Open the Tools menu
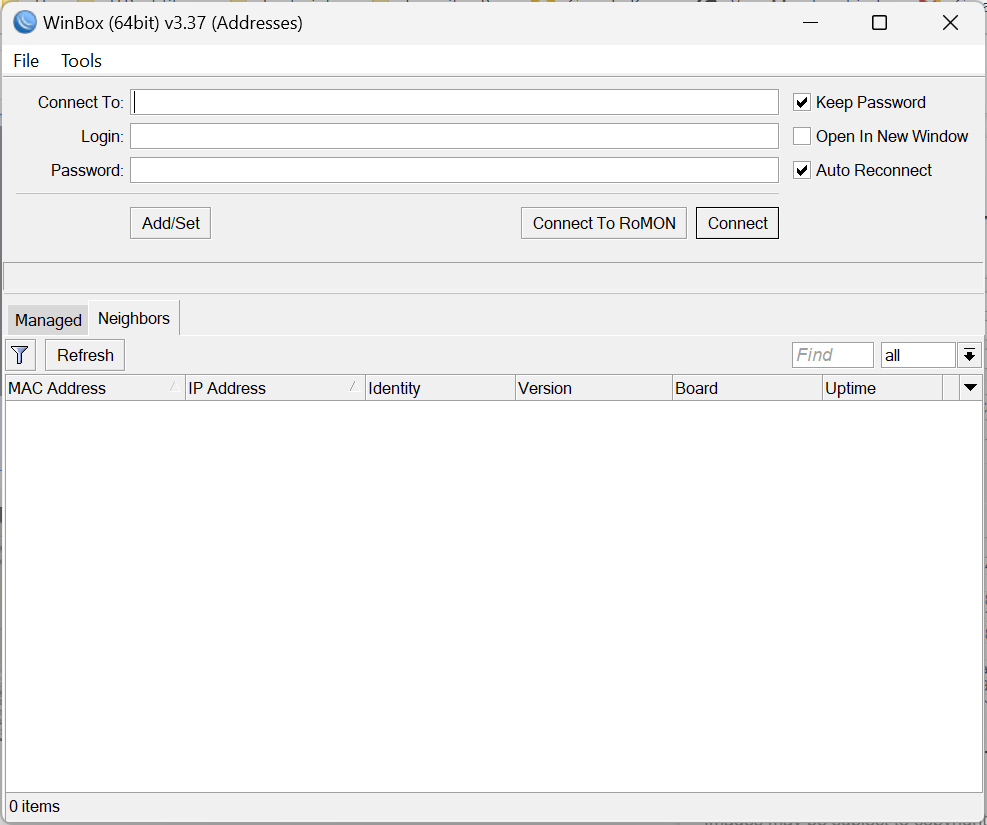This screenshot has height=825, width=987. [81, 61]
